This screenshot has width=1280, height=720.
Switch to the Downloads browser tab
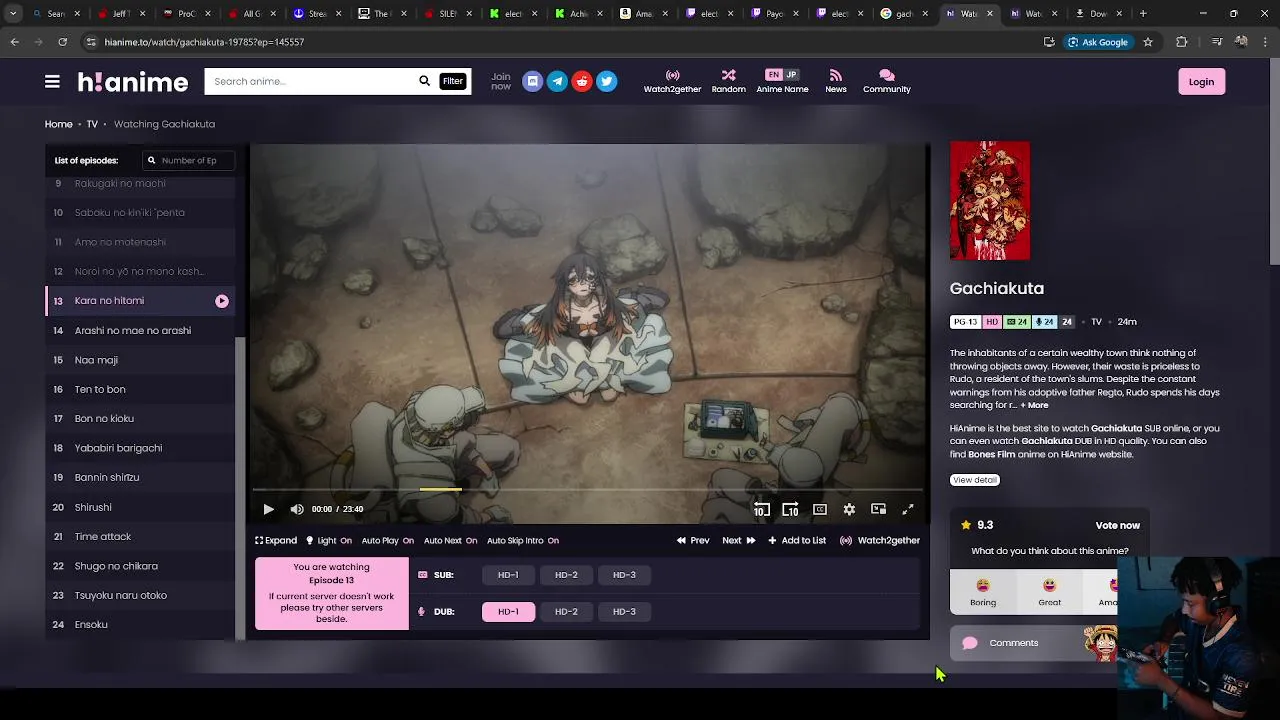coord(1097,14)
